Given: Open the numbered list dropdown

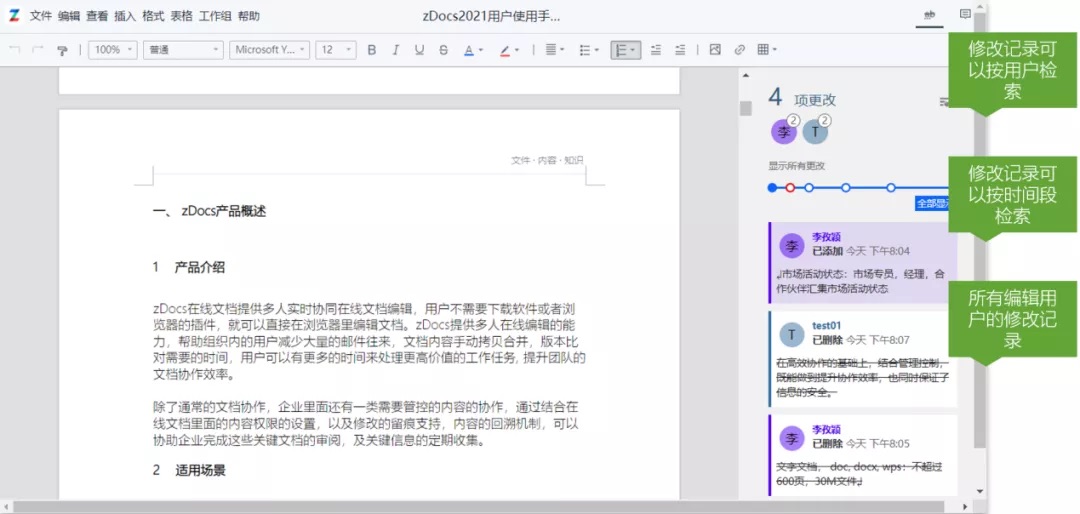Looking at the screenshot, I should [626, 50].
